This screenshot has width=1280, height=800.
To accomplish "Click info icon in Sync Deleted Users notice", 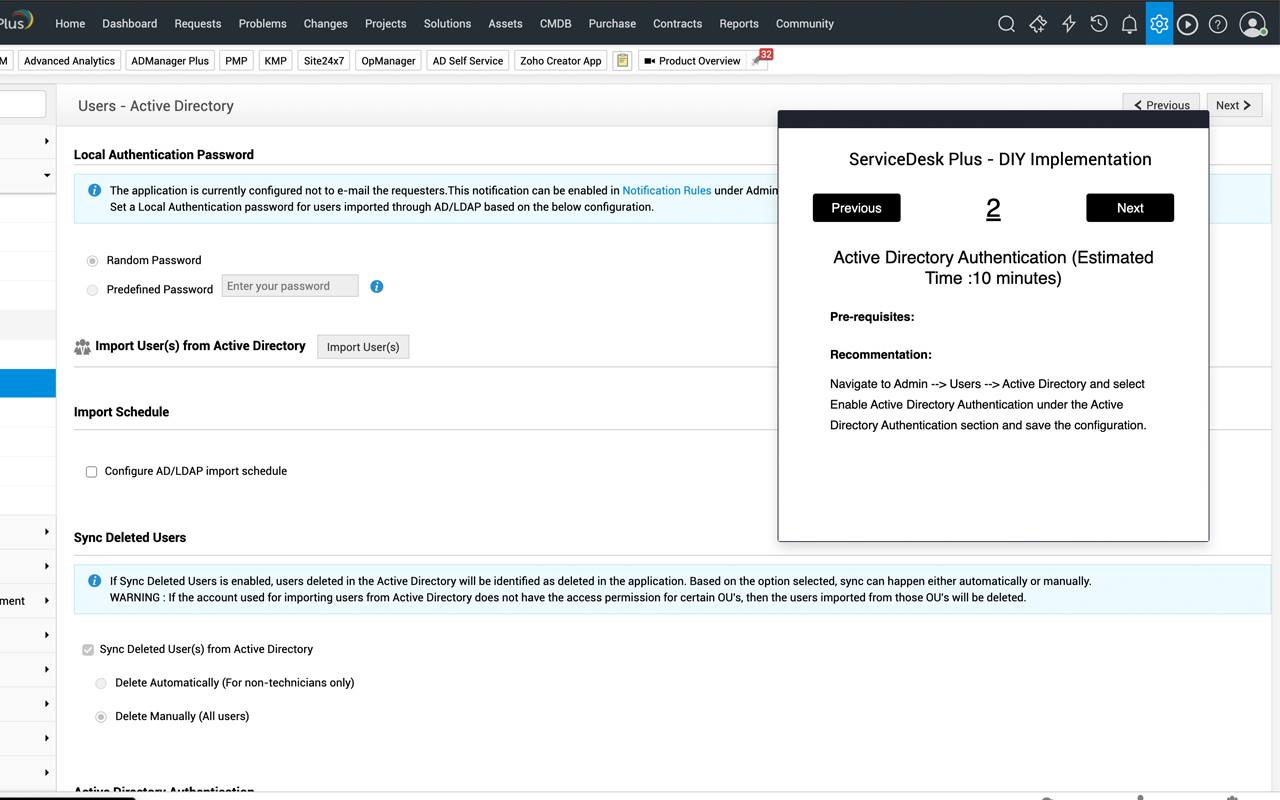I will point(94,581).
